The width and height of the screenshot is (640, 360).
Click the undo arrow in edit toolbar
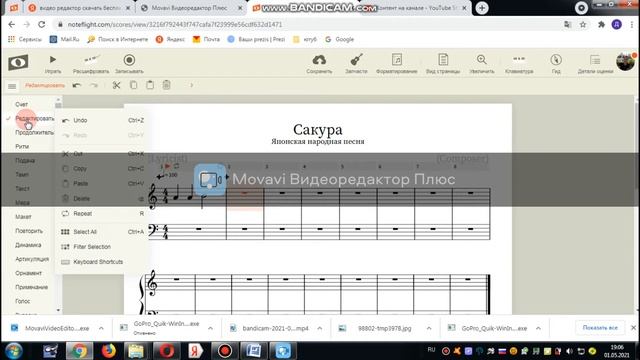tap(77, 85)
